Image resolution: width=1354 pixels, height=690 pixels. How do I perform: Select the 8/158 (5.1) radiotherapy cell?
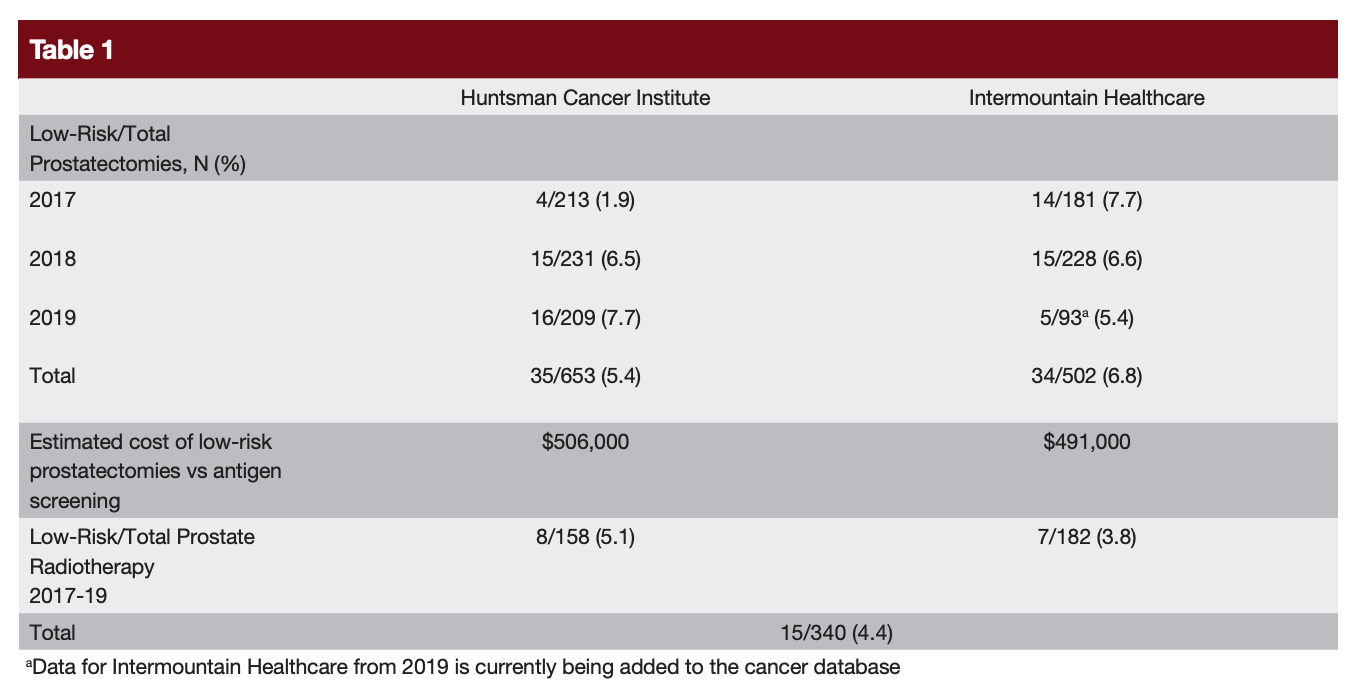click(x=585, y=537)
